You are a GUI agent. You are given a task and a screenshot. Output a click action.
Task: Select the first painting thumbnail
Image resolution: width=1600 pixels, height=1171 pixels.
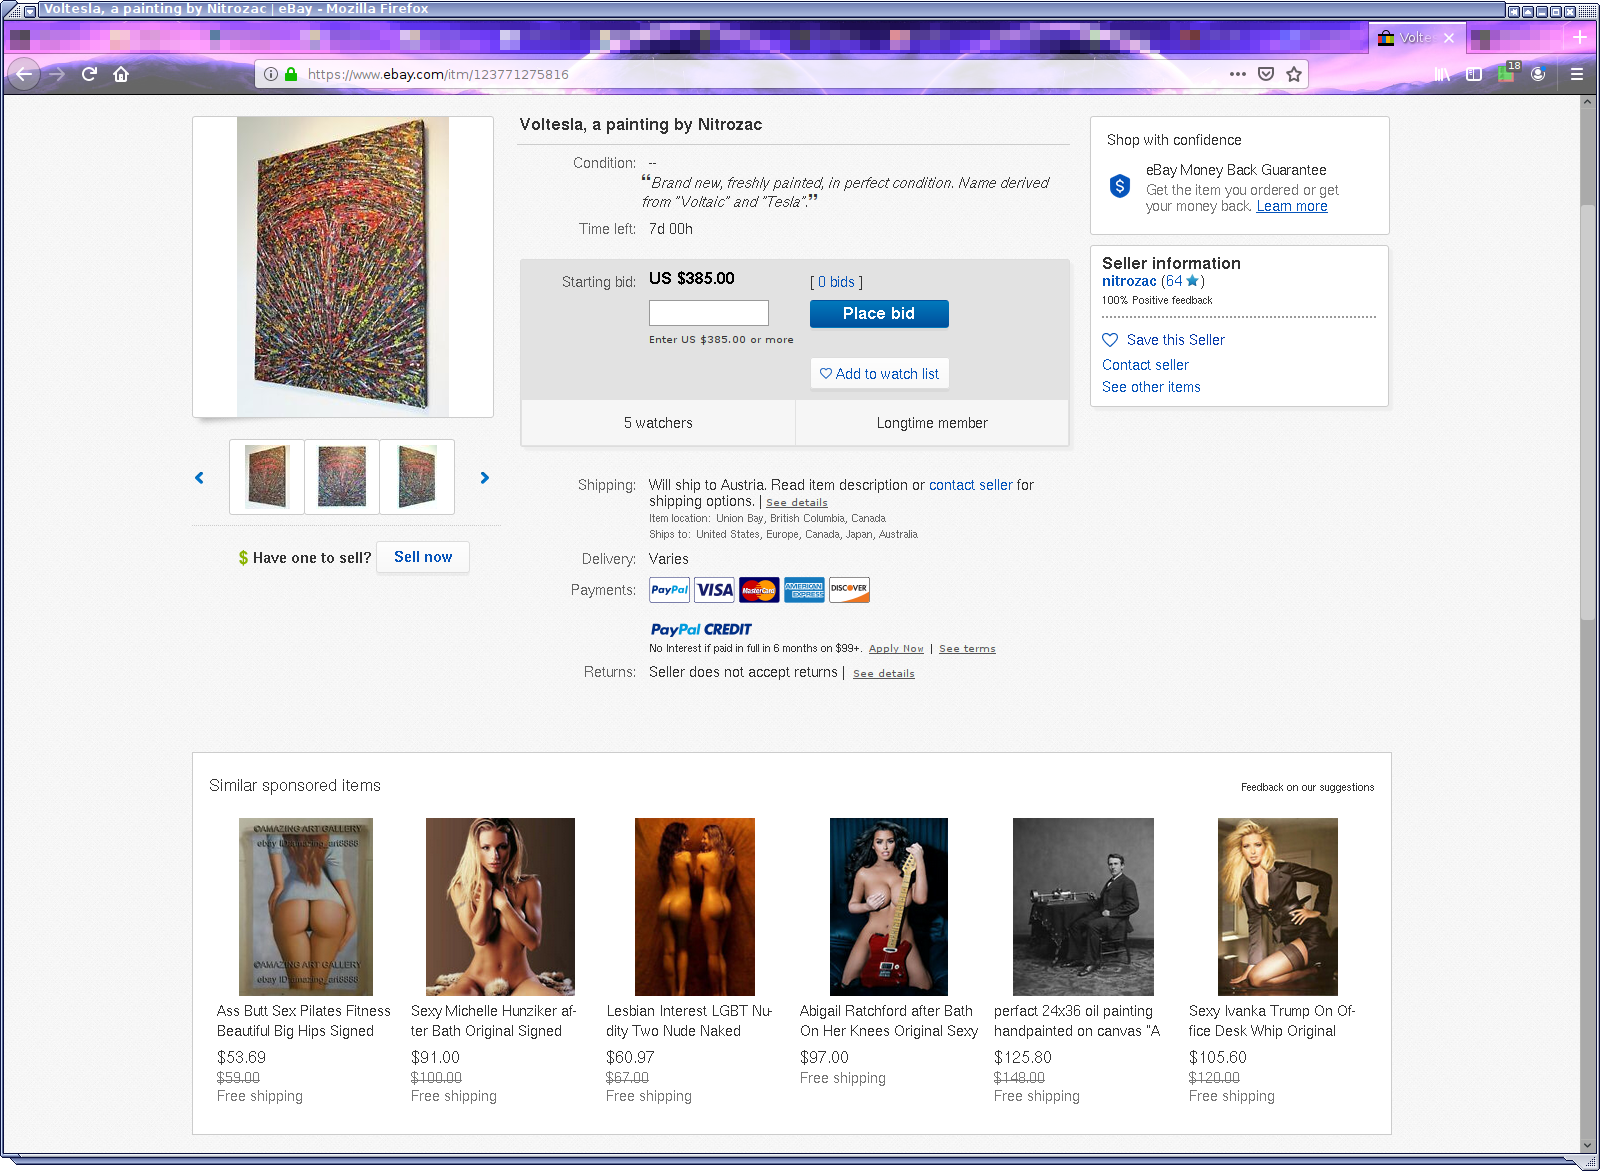(x=267, y=477)
